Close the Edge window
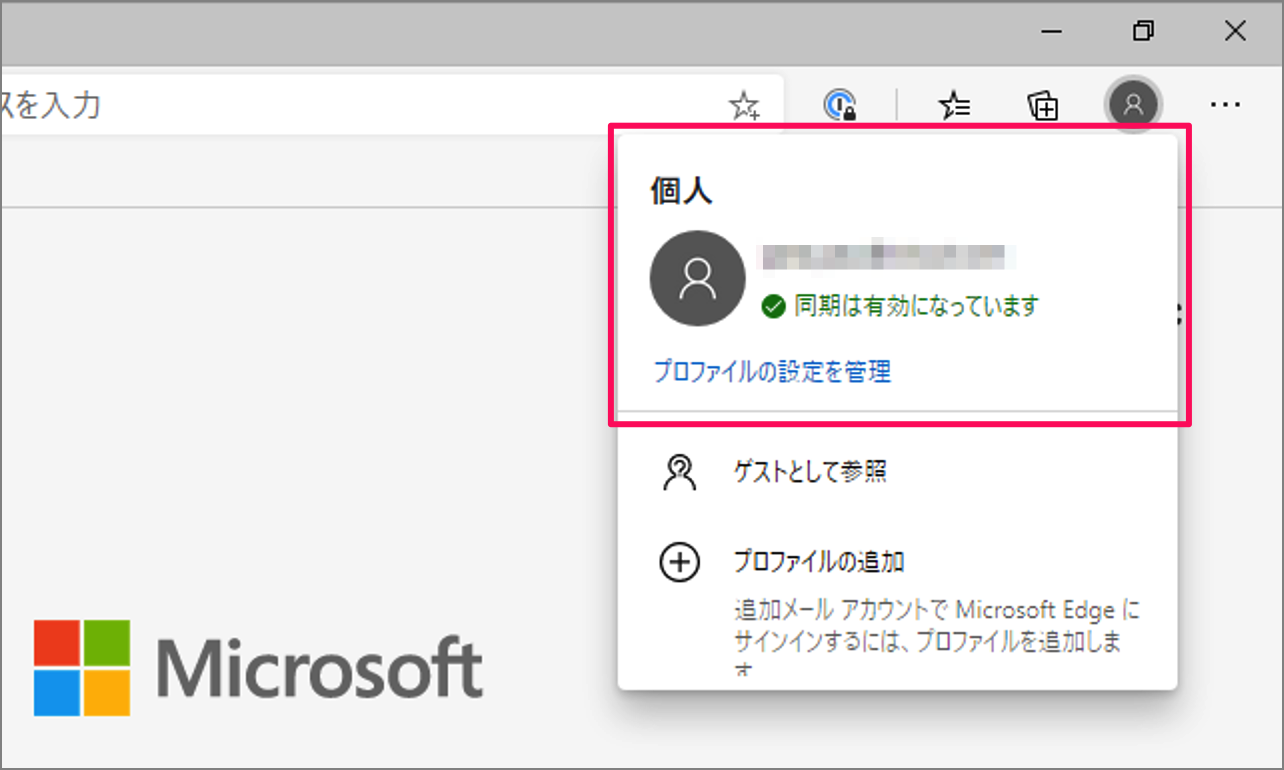Viewport: 1284px width, 770px height. (x=1235, y=32)
